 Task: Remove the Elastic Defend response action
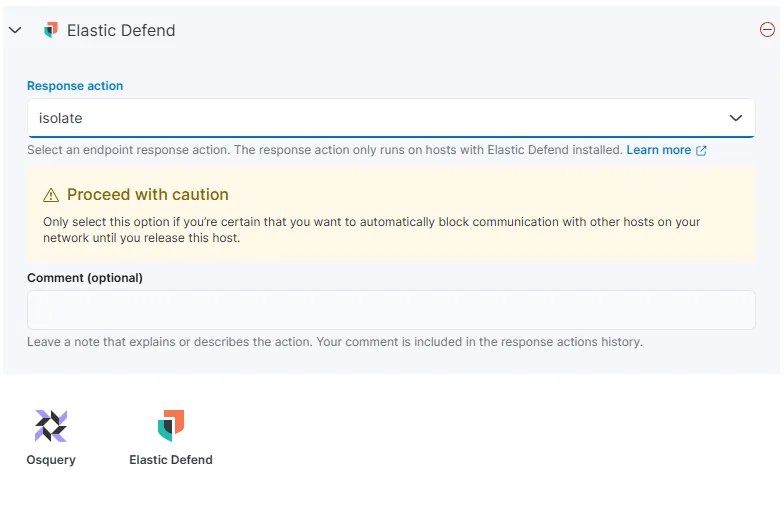[767, 30]
